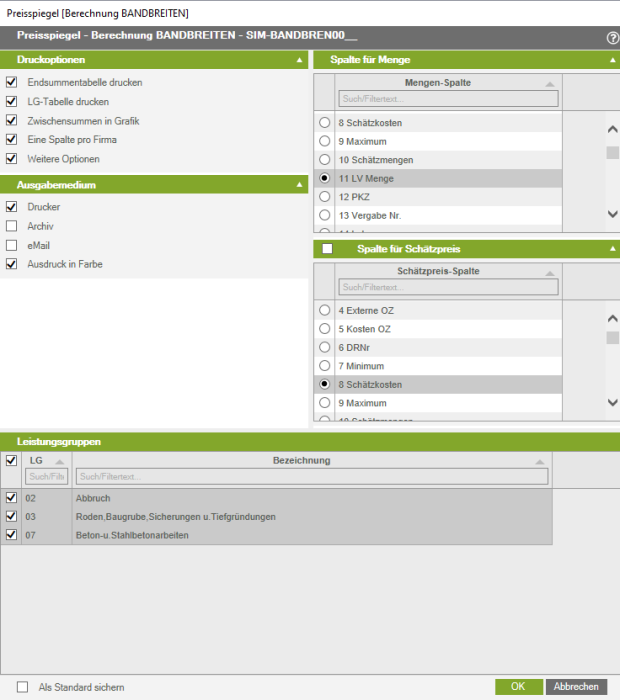Enable the eMail output option

(12, 245)
